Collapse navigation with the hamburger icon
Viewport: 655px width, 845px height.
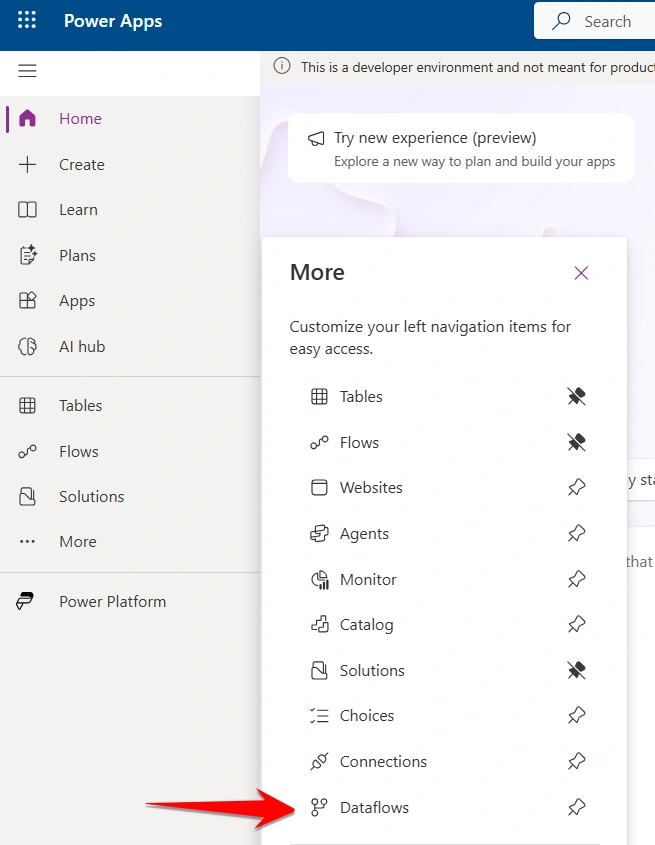[x=27, y=71]
